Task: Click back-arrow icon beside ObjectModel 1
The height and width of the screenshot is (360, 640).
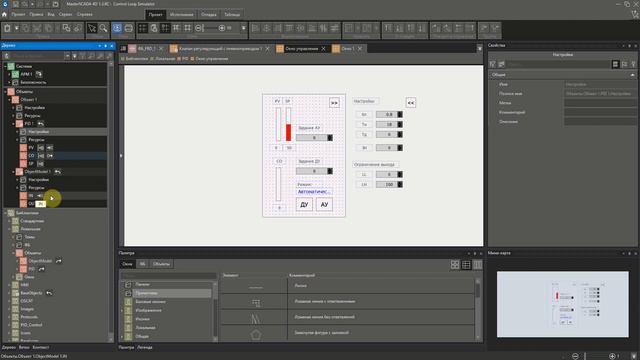Action: 58,171
